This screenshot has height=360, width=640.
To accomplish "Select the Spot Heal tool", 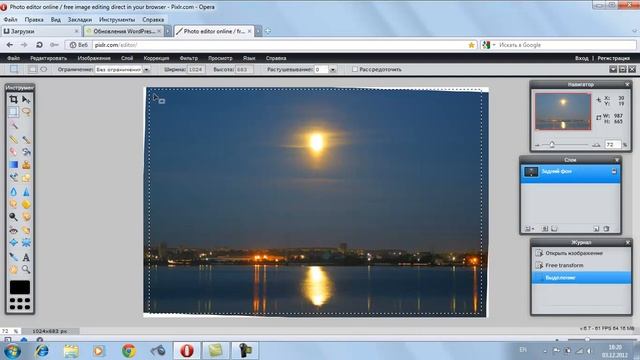I will pyautogui.click(x=26, y=230).
